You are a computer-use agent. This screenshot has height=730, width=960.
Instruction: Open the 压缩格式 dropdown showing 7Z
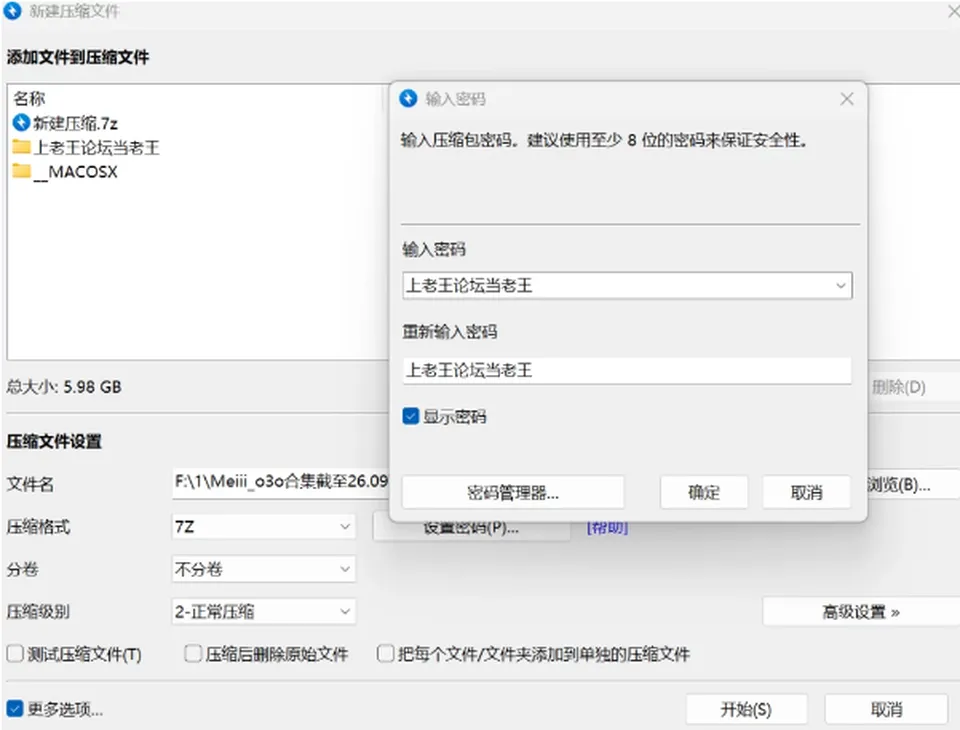(263, 527)
